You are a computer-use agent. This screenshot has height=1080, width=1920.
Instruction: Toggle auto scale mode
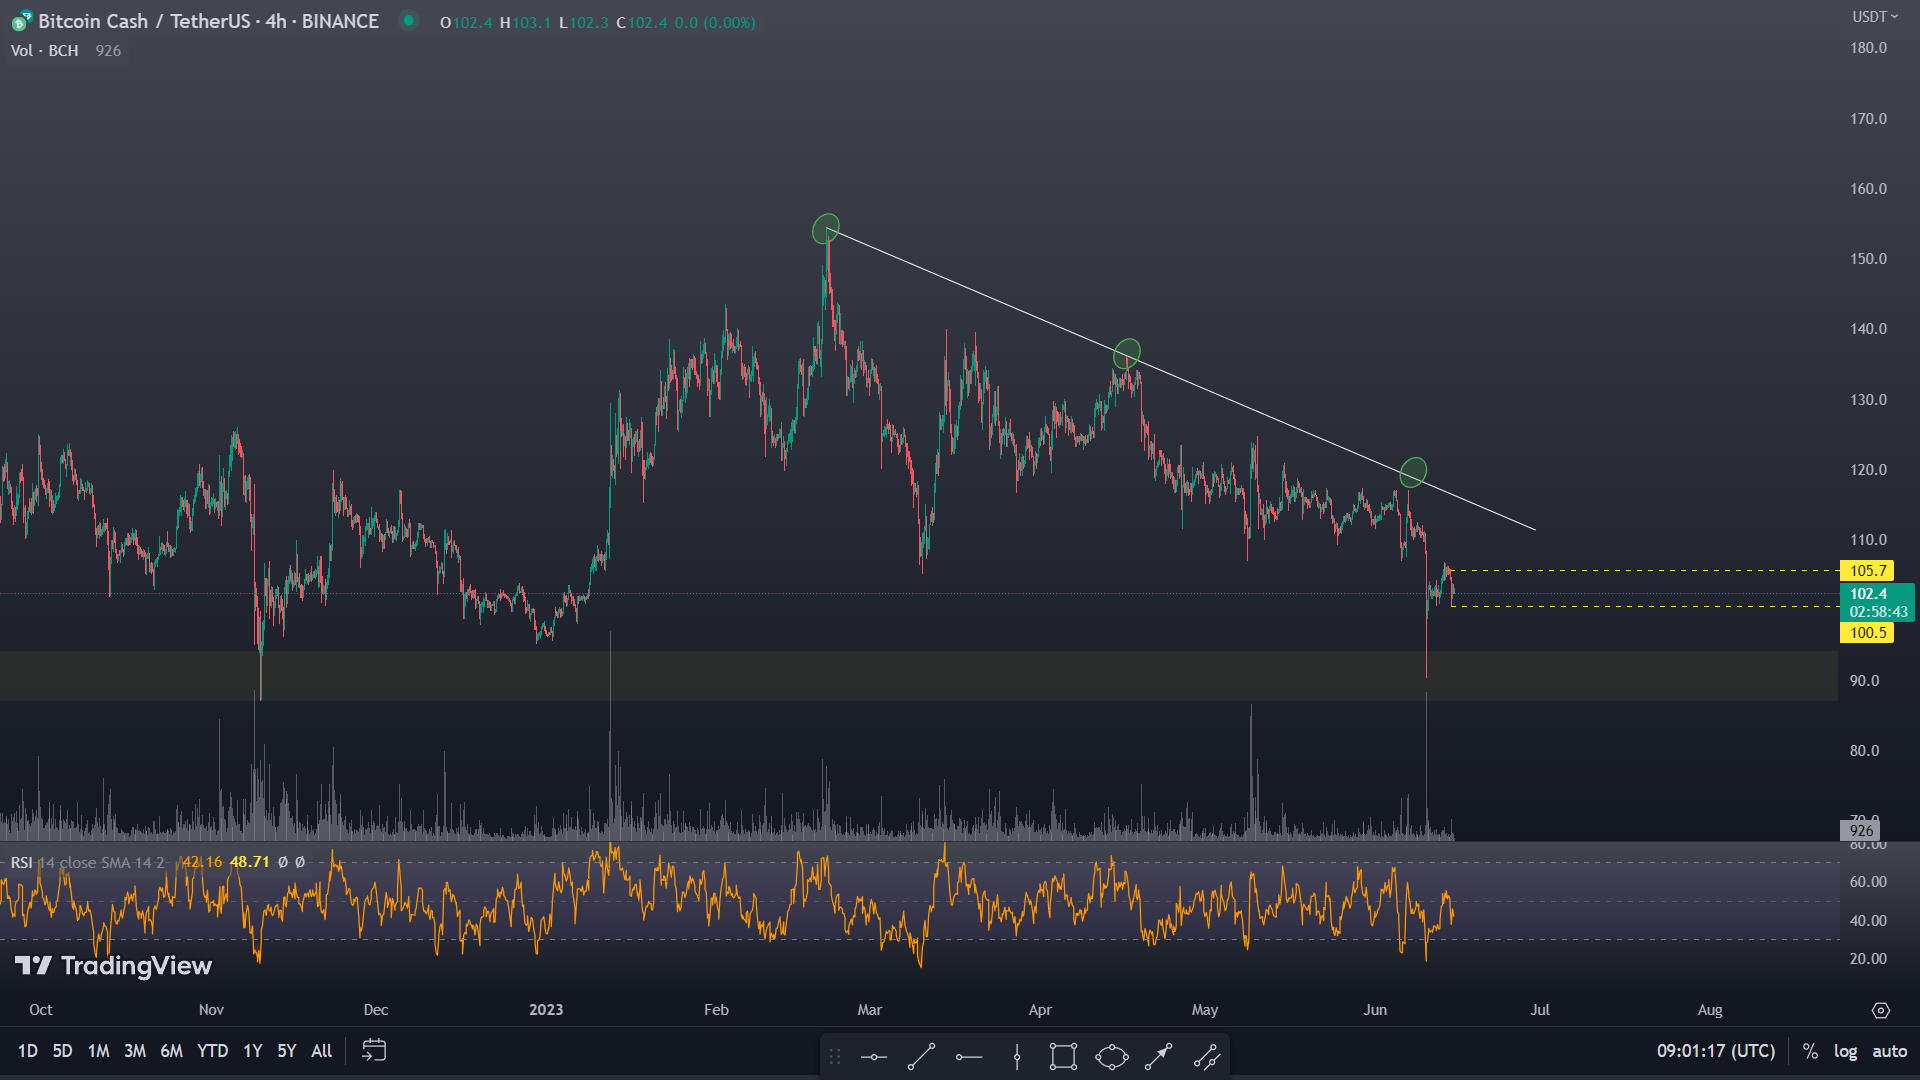point(1889,1051)
